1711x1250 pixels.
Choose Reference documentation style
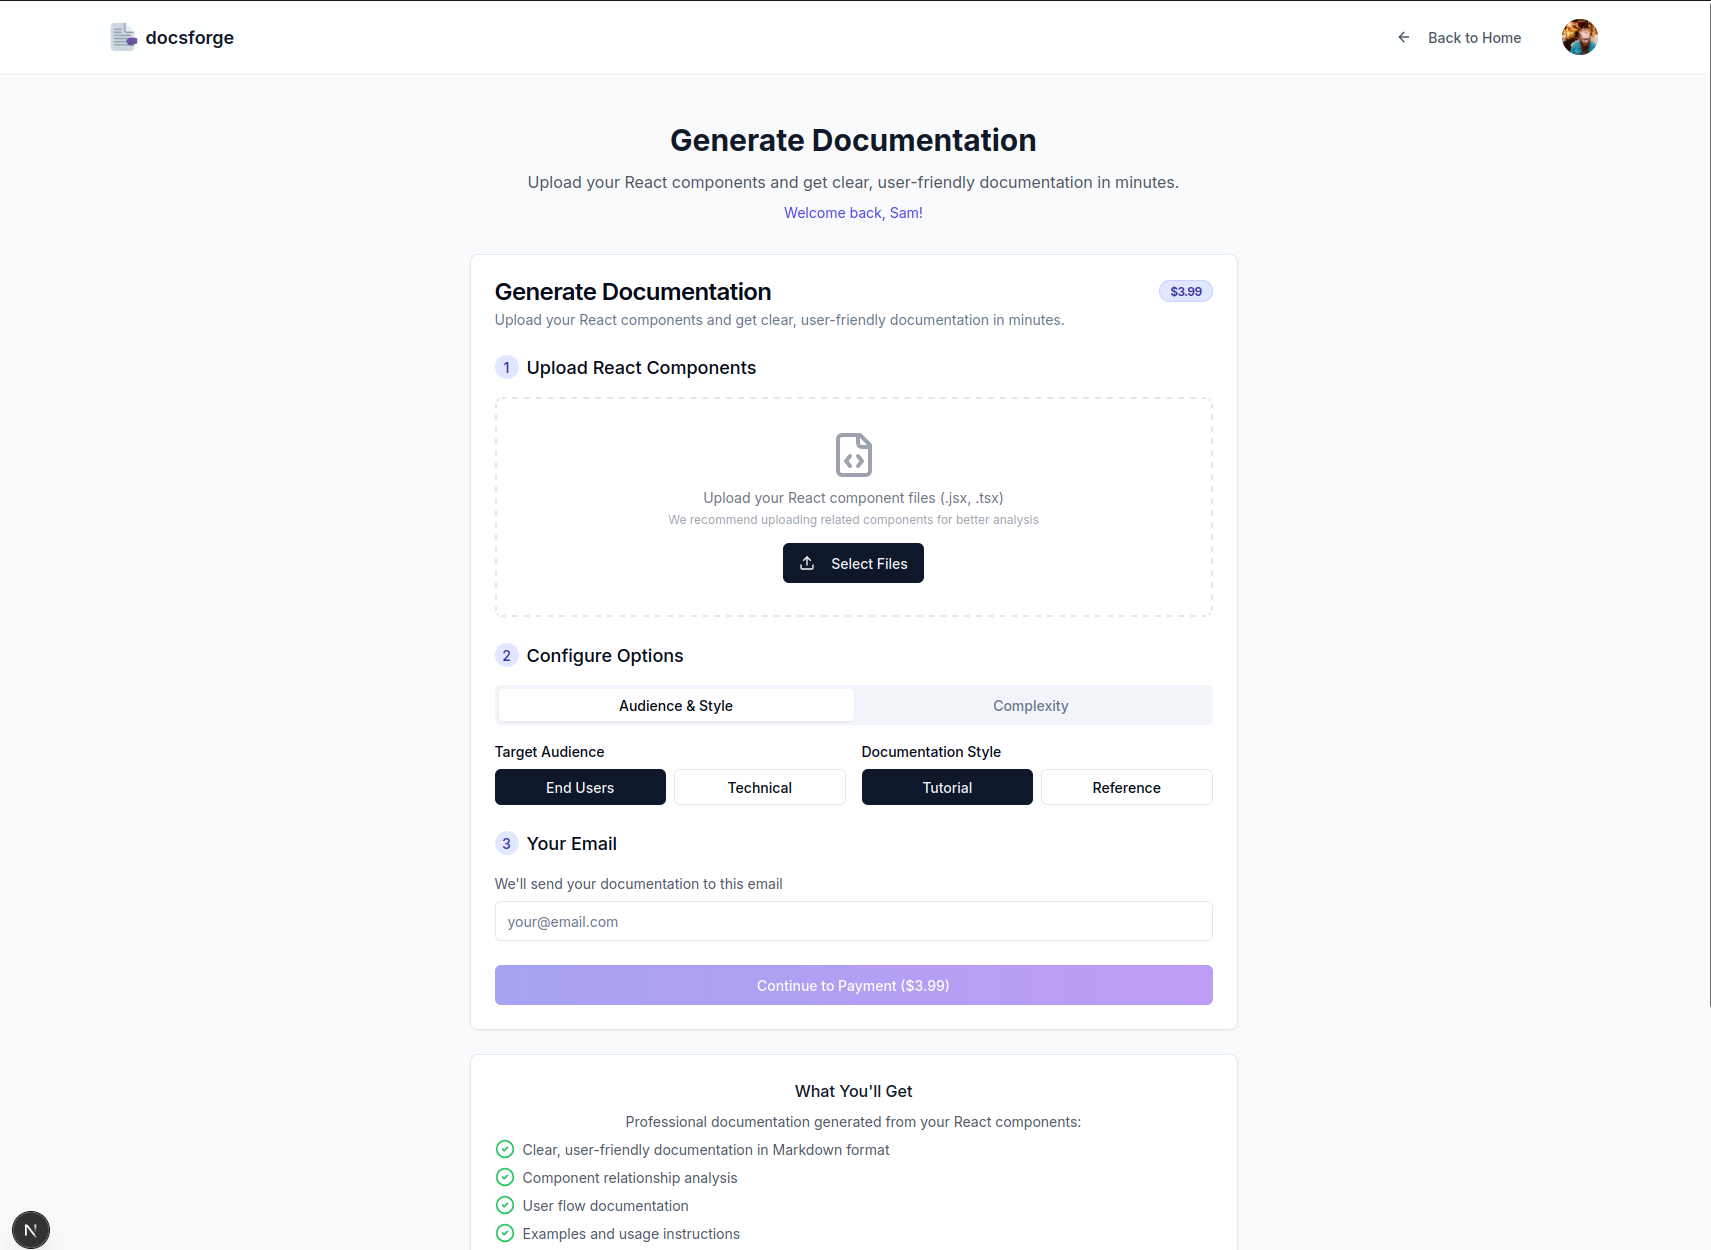click(1126, 787)
